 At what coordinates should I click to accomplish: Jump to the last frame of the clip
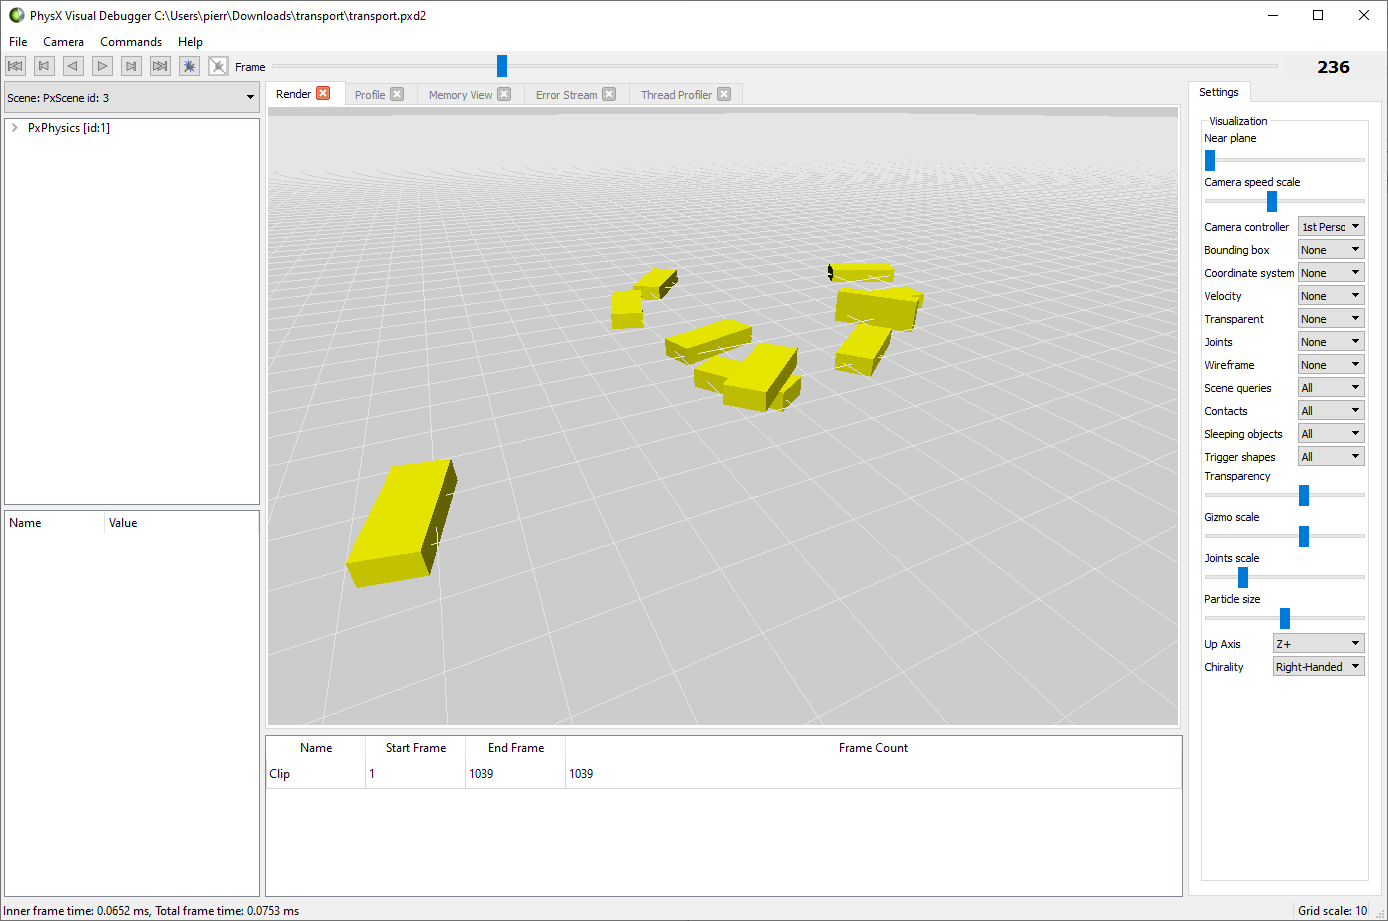pos(160,65)
